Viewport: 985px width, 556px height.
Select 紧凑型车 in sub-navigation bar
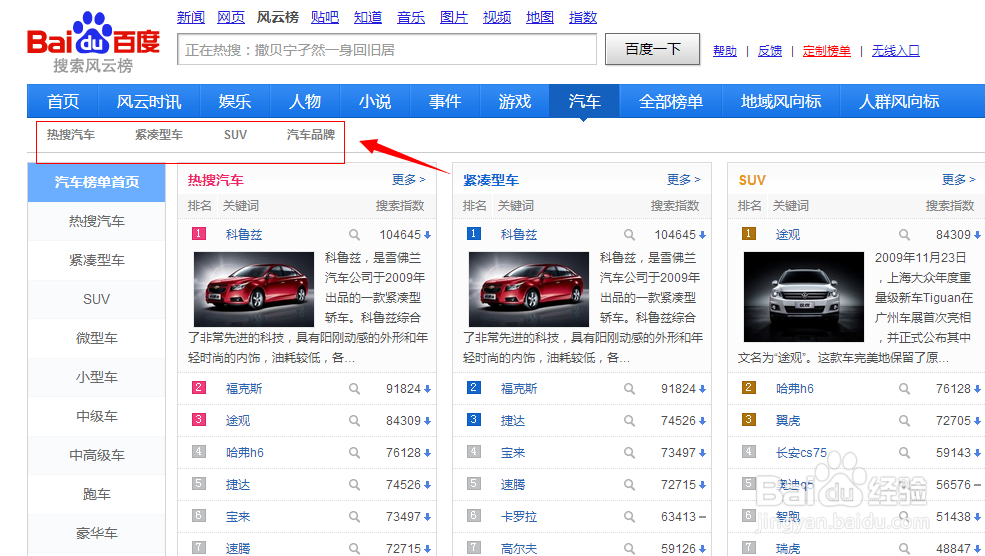pyautogui.click(x=159, y=134)
